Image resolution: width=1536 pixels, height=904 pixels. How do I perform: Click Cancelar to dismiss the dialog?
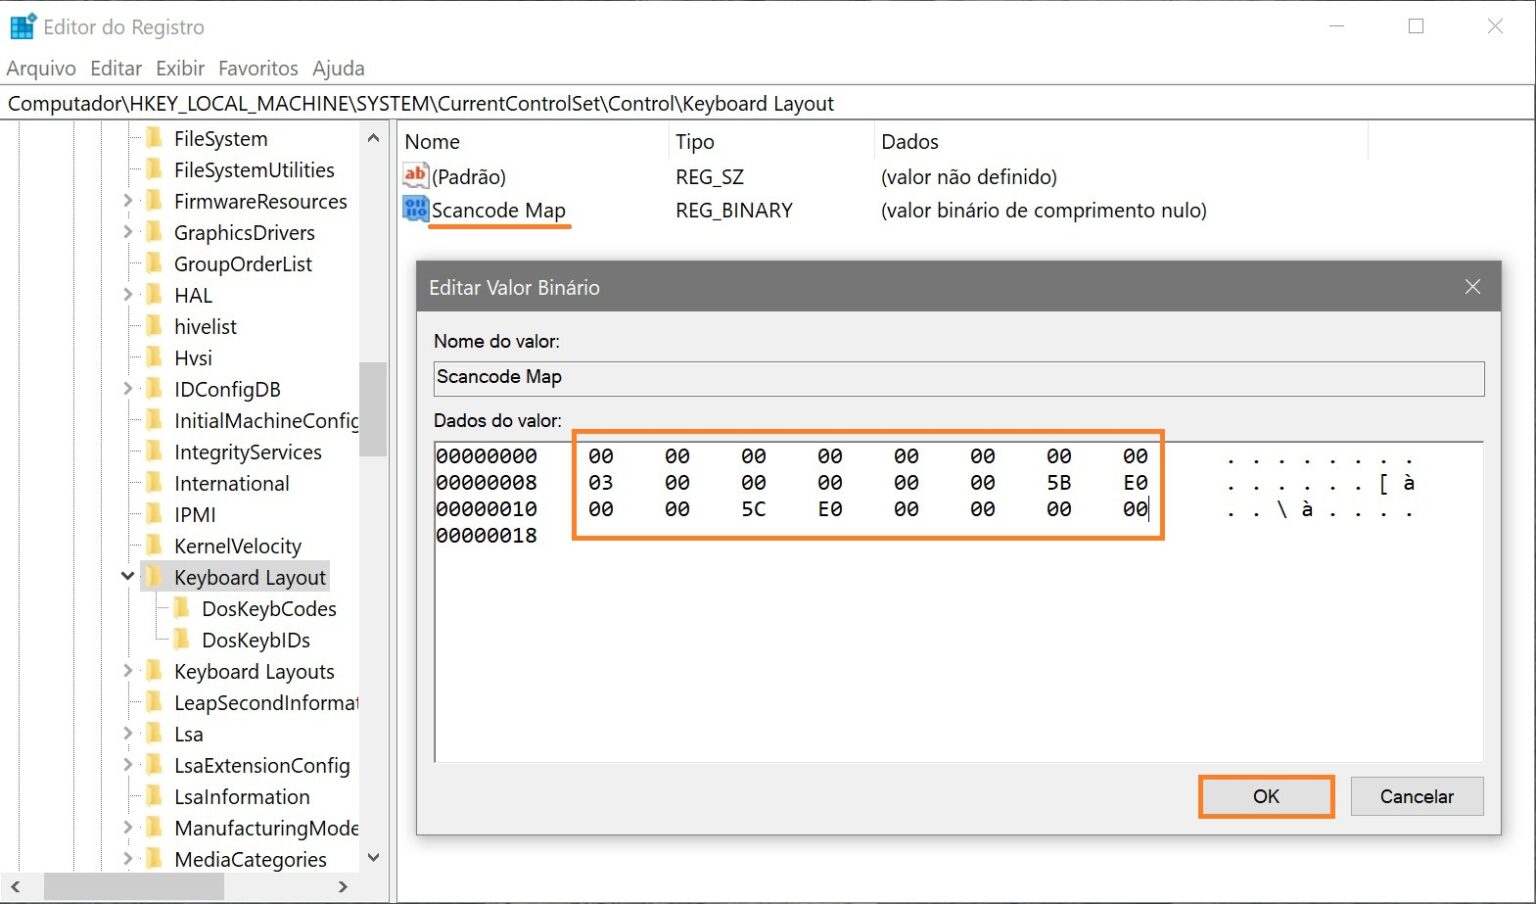[x=1416, y=796]
